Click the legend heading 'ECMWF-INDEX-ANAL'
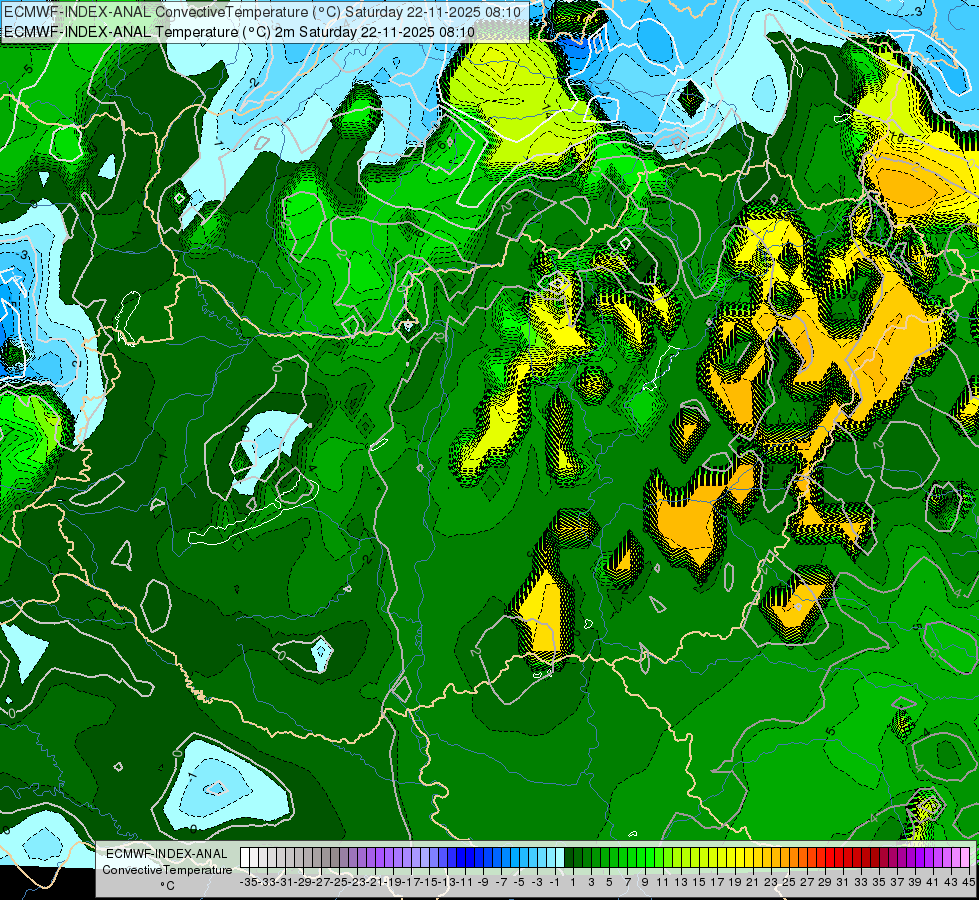Screen dimensions: 979x900 pyautogui.click(x=167, y=854)
